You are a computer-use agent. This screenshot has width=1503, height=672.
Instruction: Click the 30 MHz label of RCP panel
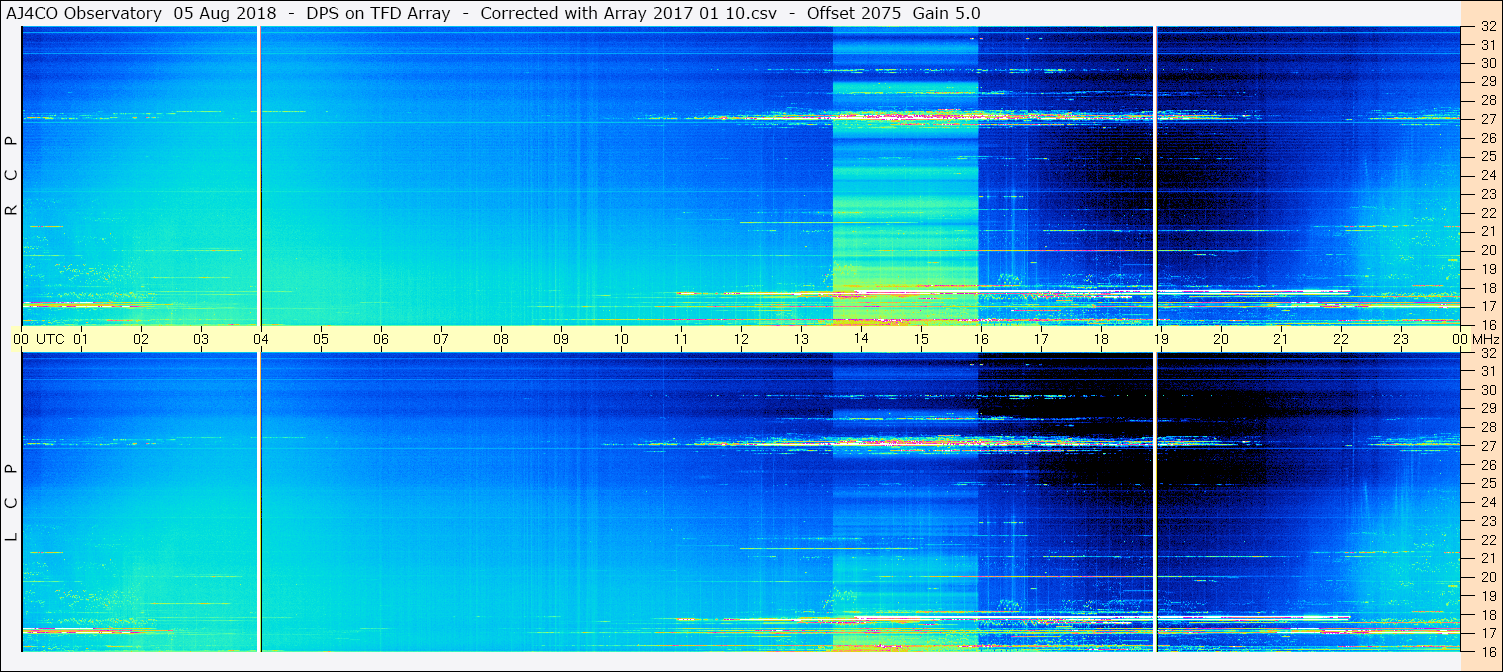[1488, 62]
